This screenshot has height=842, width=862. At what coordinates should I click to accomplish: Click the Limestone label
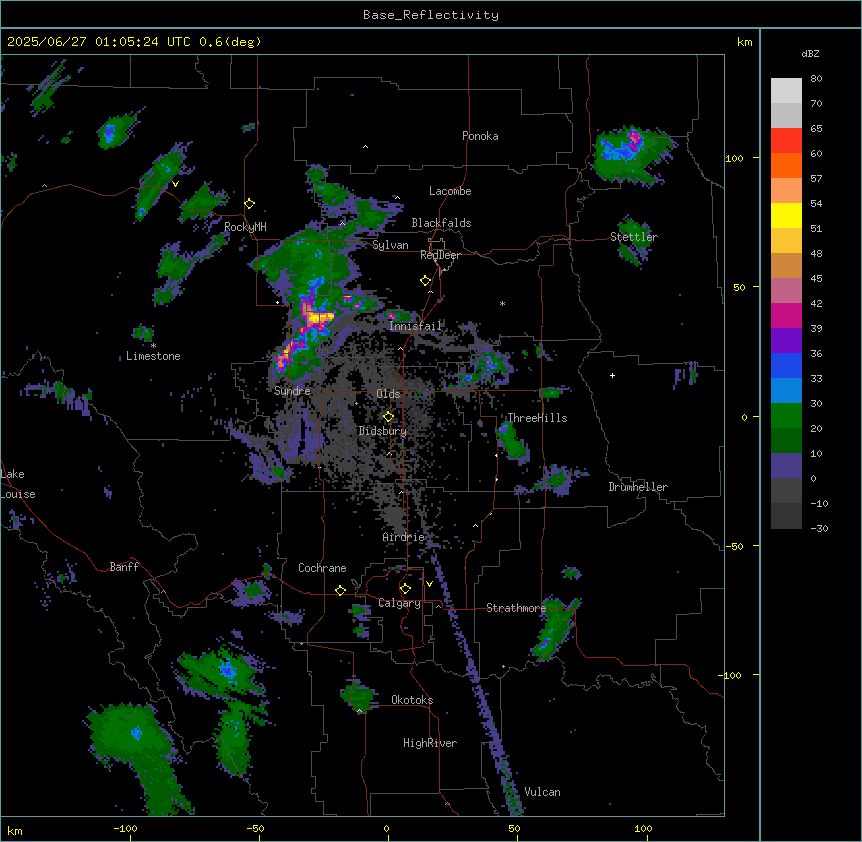(x=153, y=356)
